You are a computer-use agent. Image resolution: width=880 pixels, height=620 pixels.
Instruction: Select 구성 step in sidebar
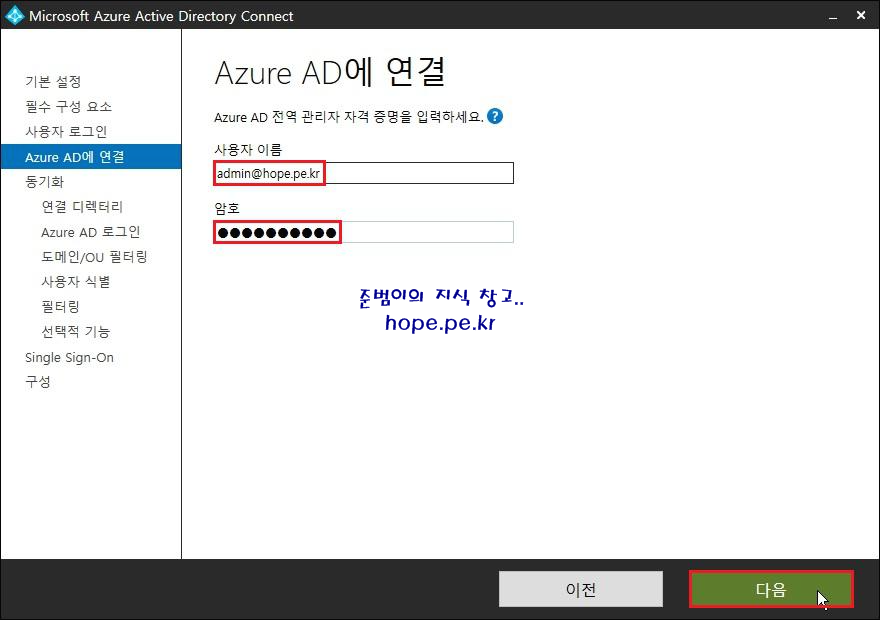(x=38, y=382)
